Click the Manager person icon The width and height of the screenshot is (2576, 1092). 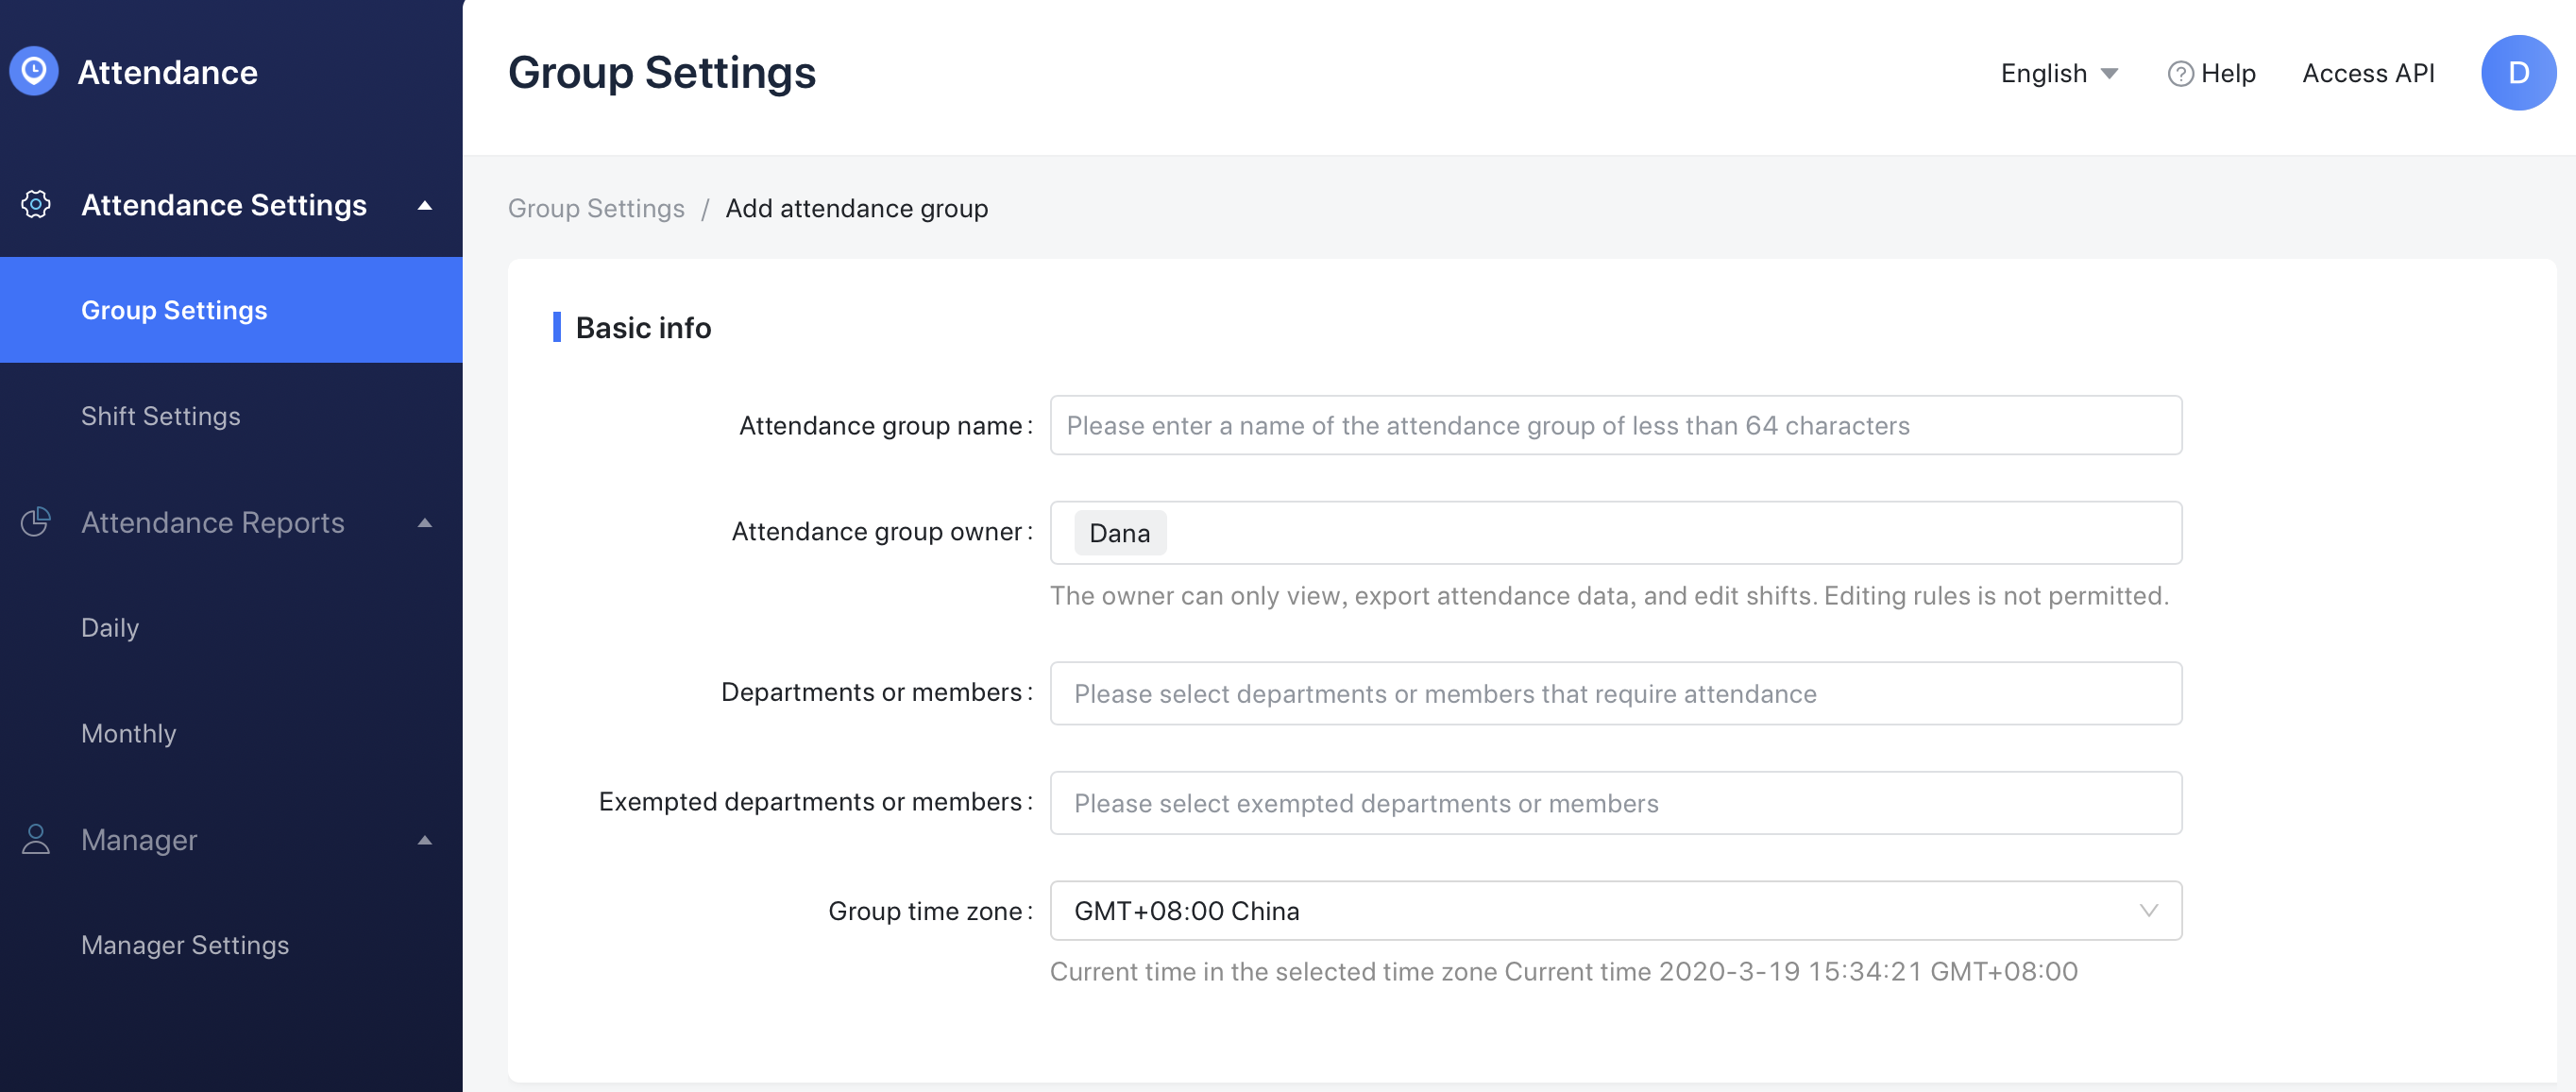click(36, 839)
